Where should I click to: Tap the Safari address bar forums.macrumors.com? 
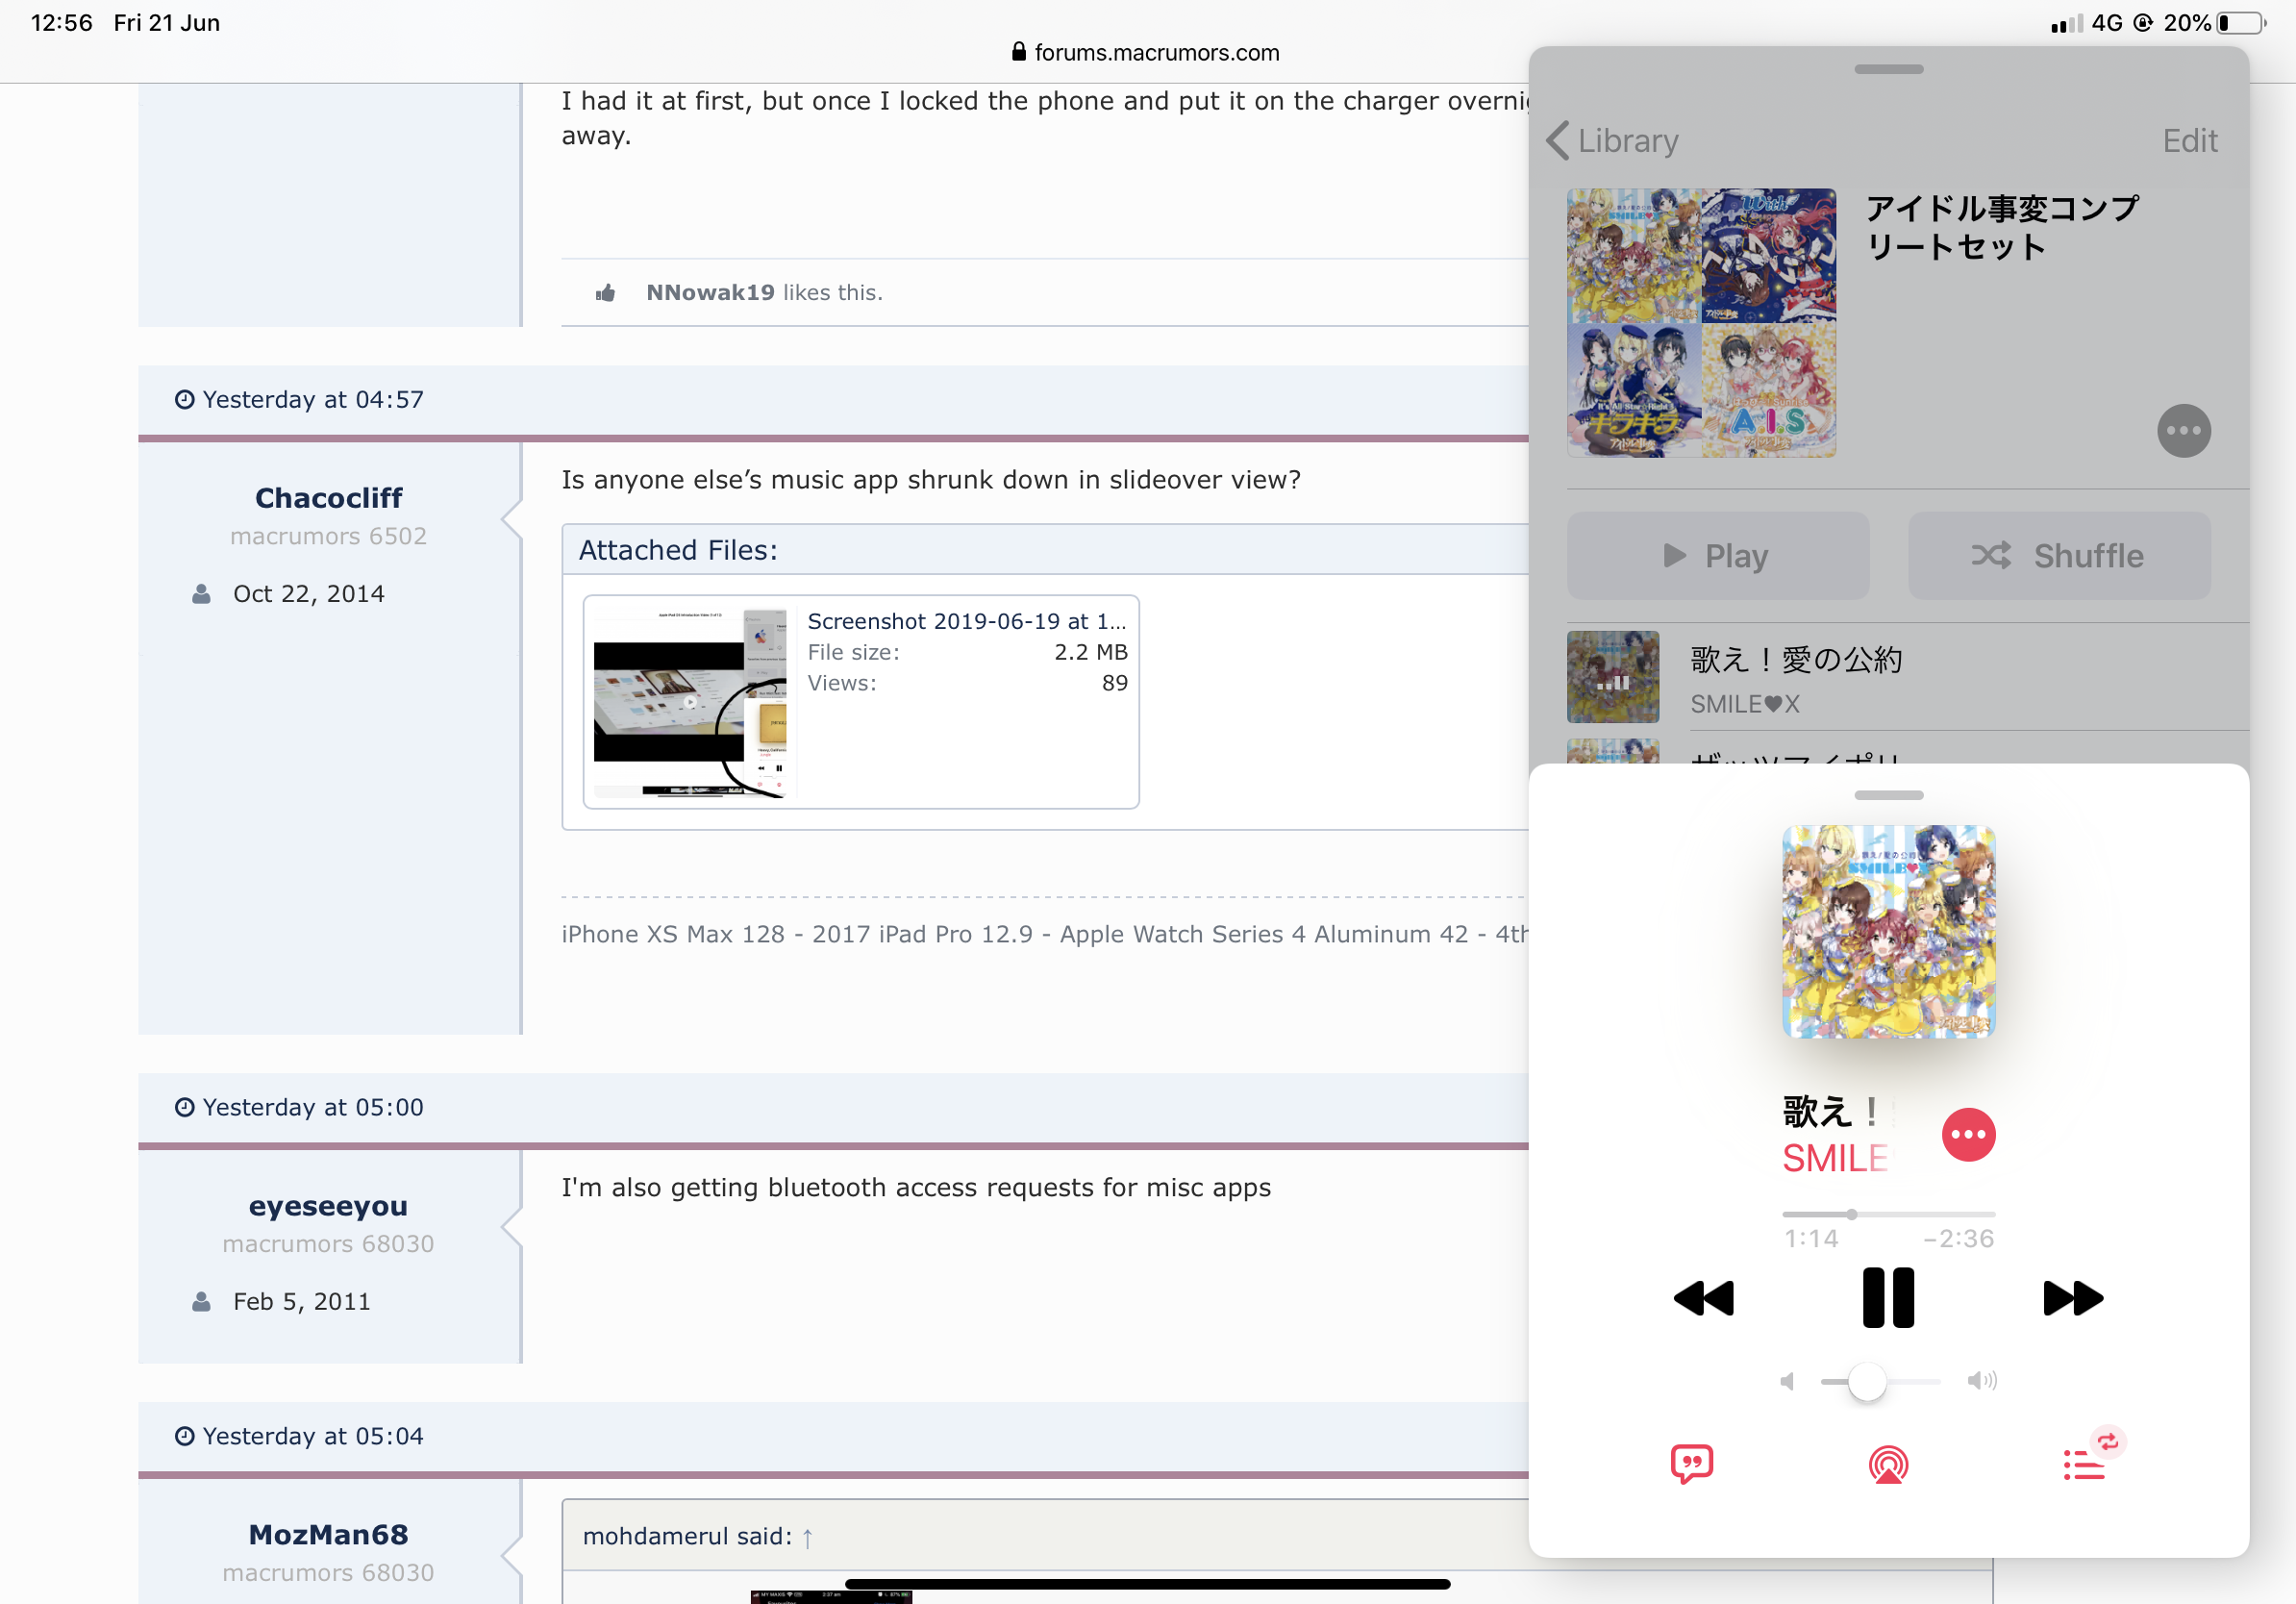(1146, 52)
